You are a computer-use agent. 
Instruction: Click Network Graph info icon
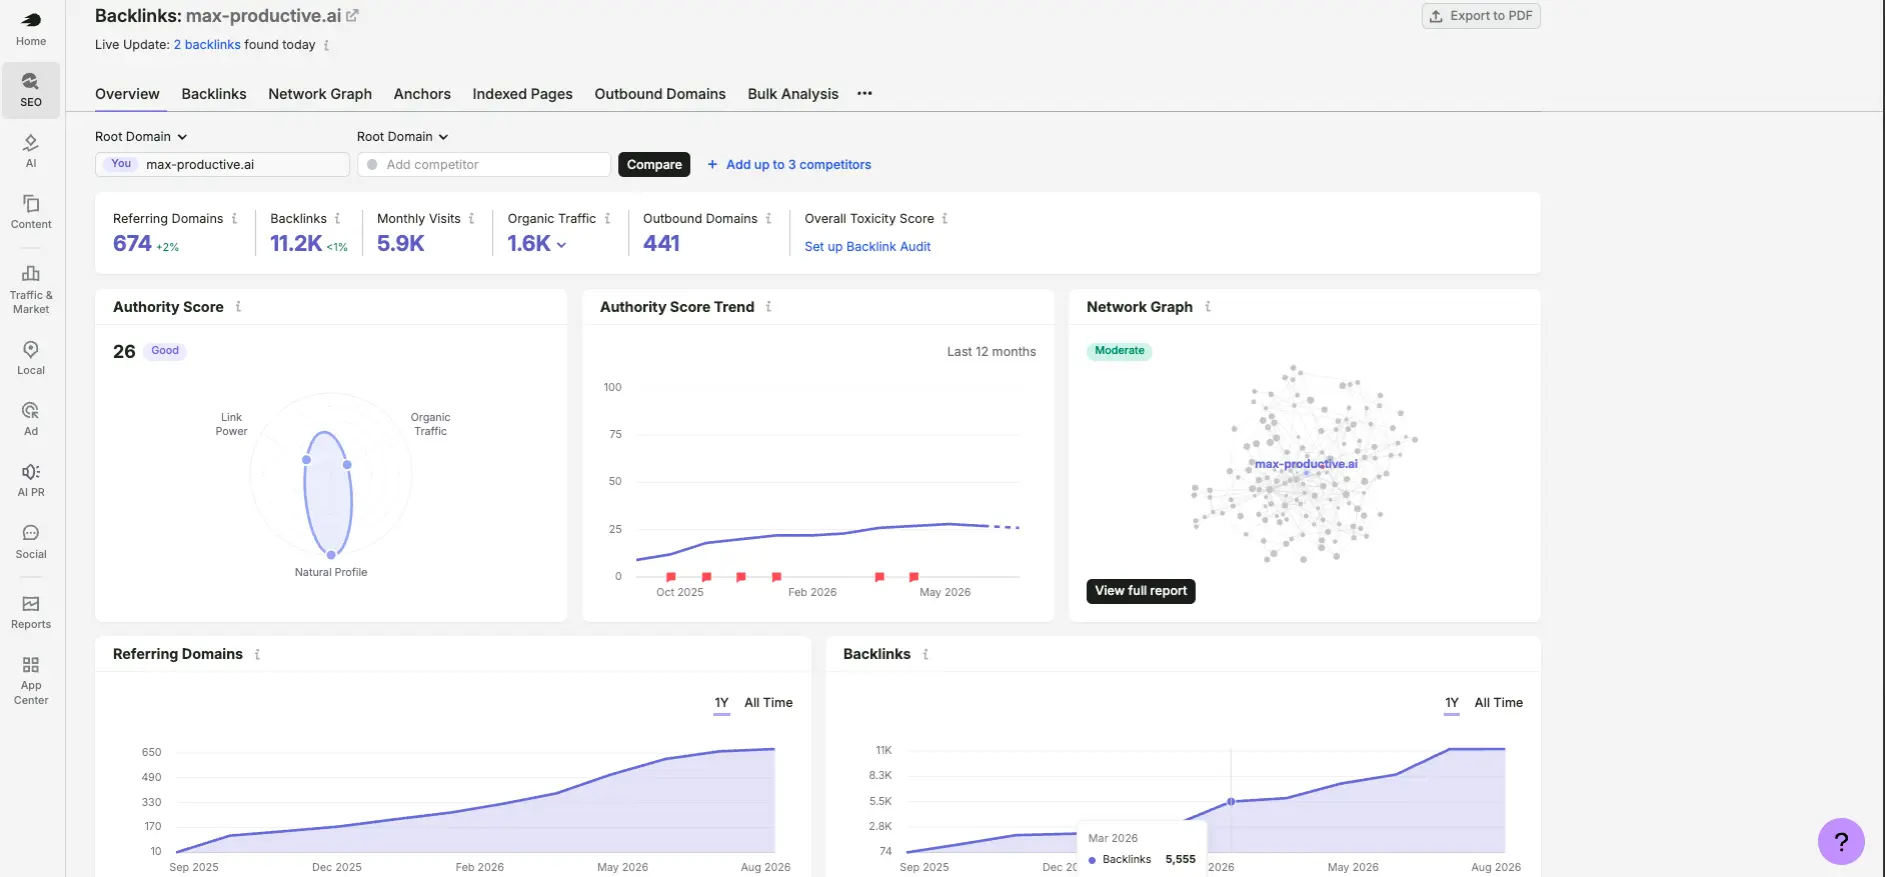point(1208,307)
